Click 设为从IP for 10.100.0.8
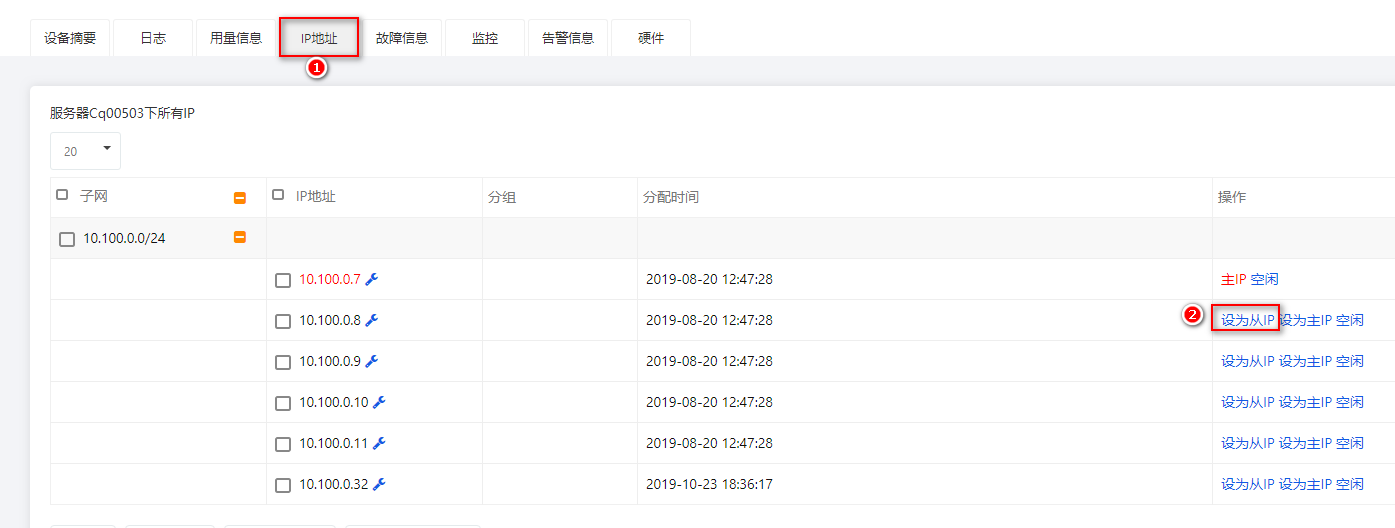The height and width of the screenshot is (528, 1395). click(x=1247, y=320)
